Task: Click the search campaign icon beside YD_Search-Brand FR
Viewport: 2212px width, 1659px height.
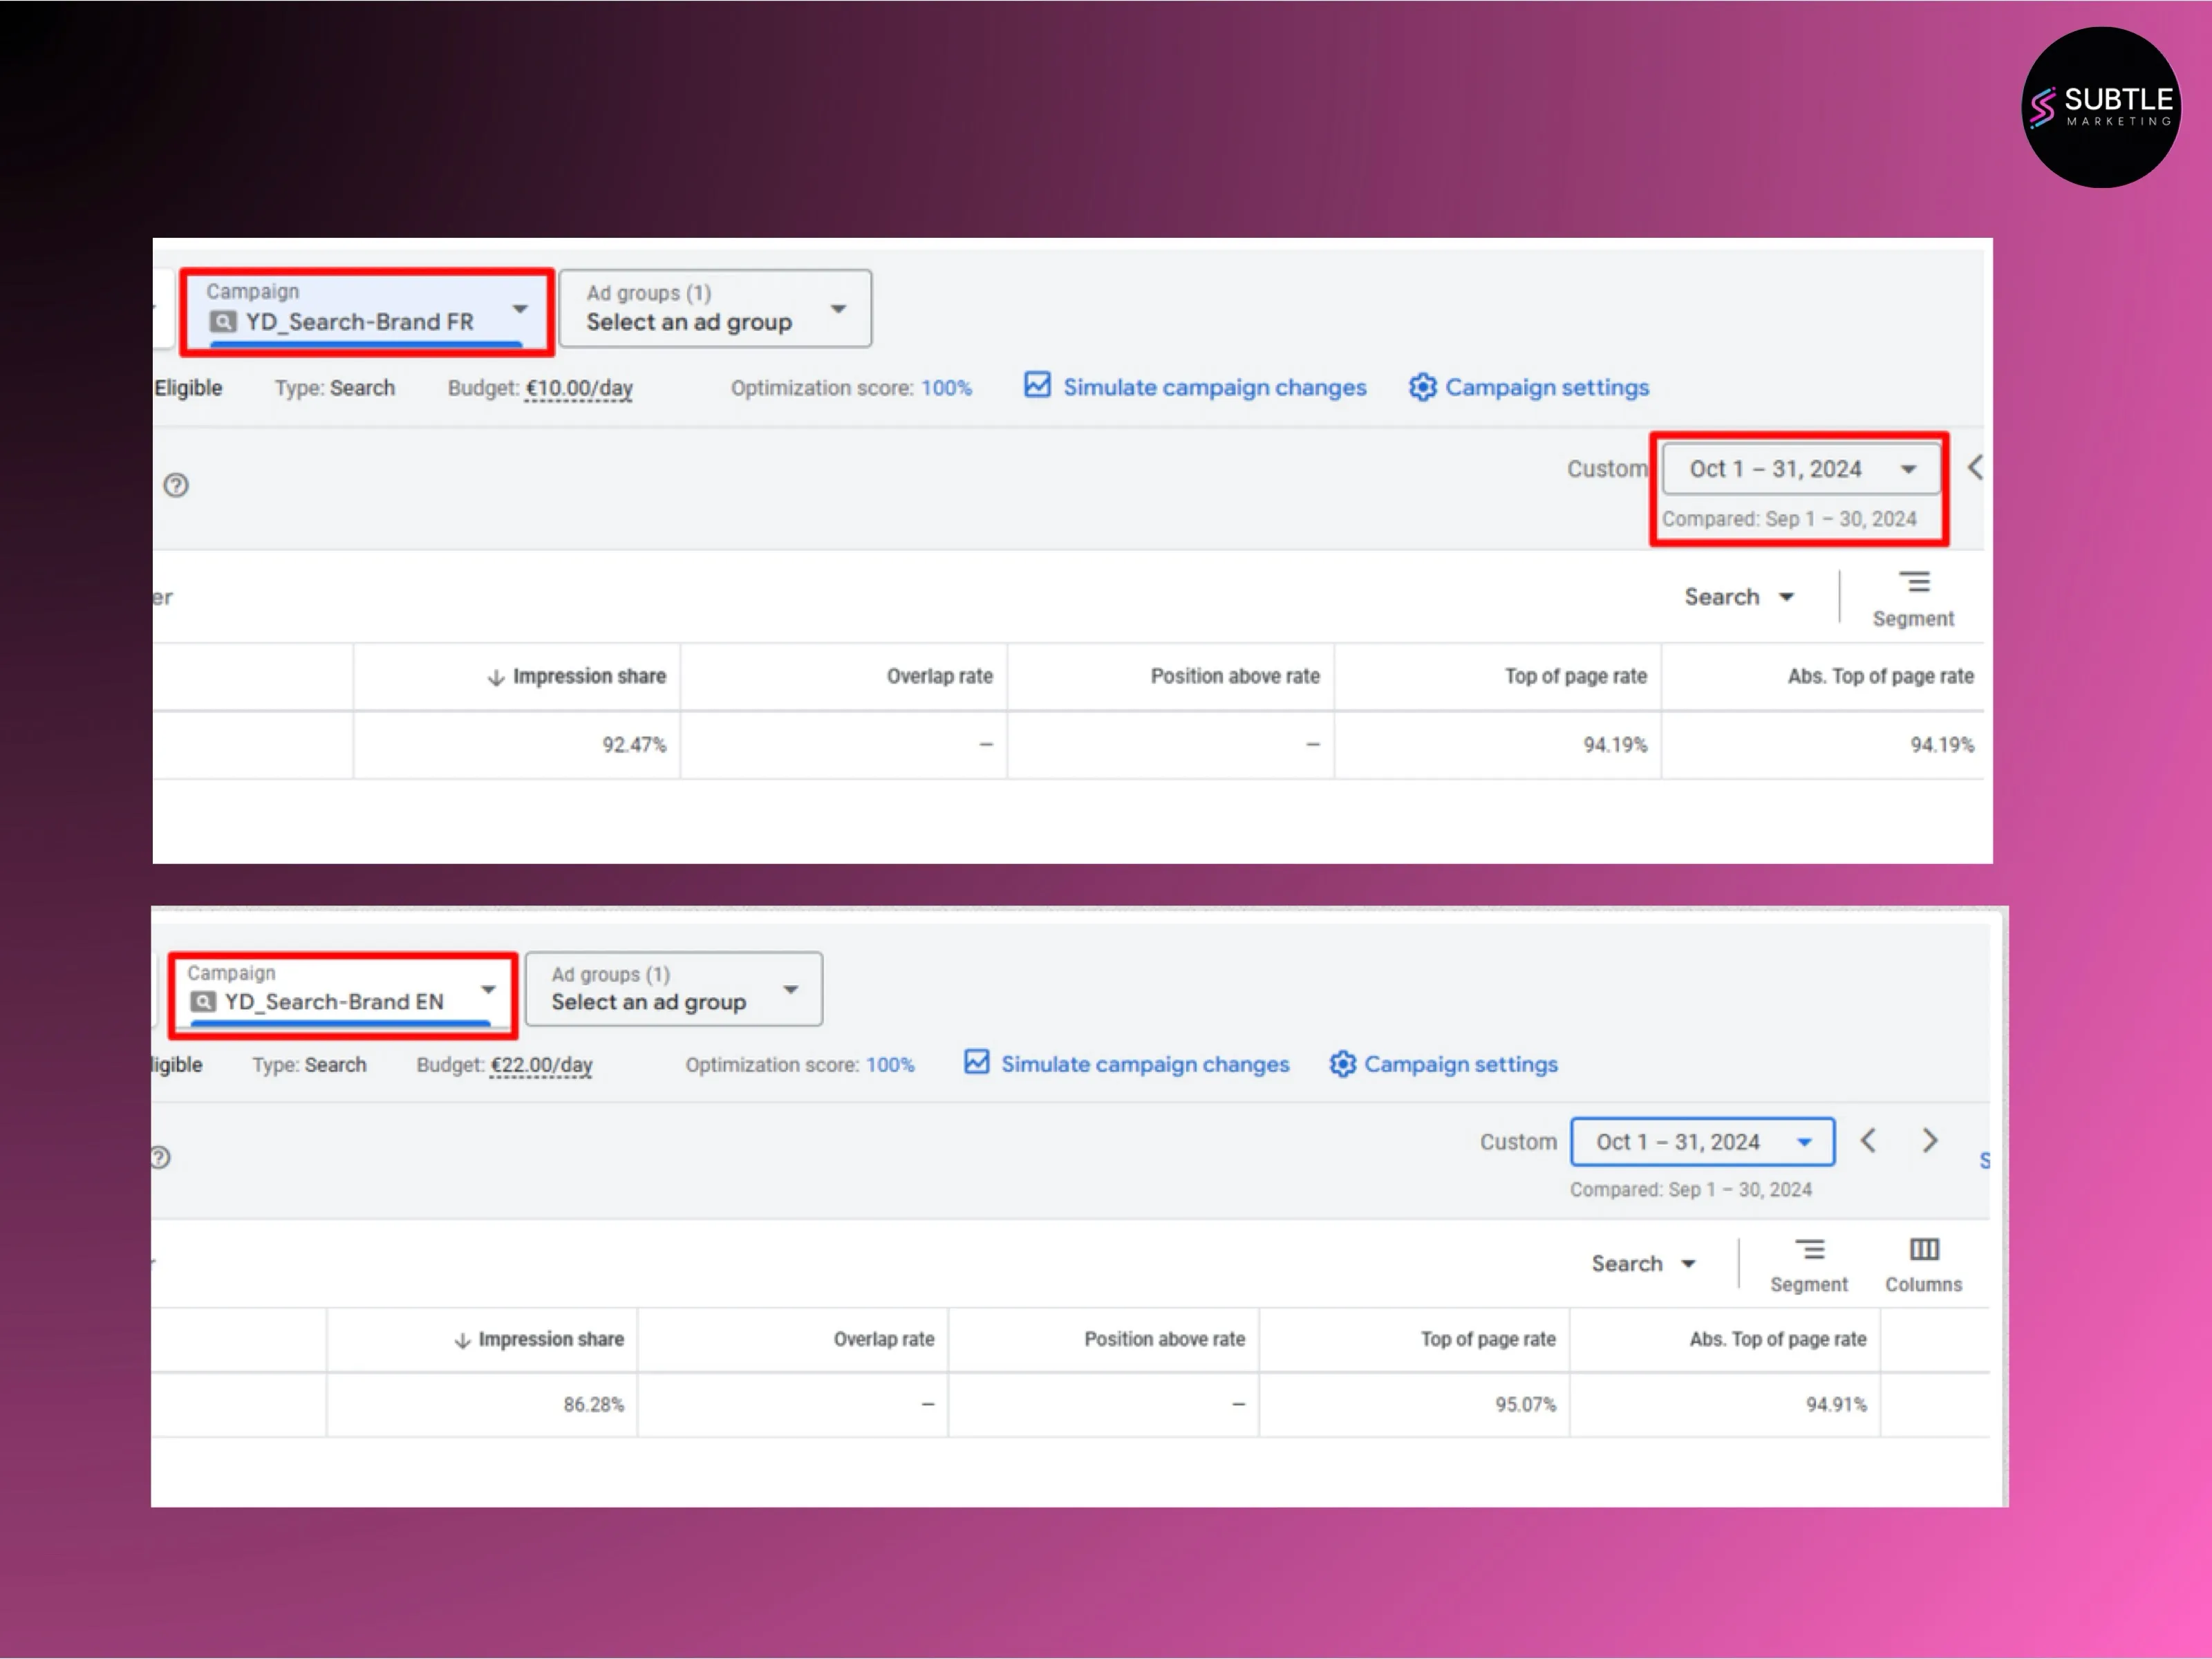Action: (x=223, y=322)
